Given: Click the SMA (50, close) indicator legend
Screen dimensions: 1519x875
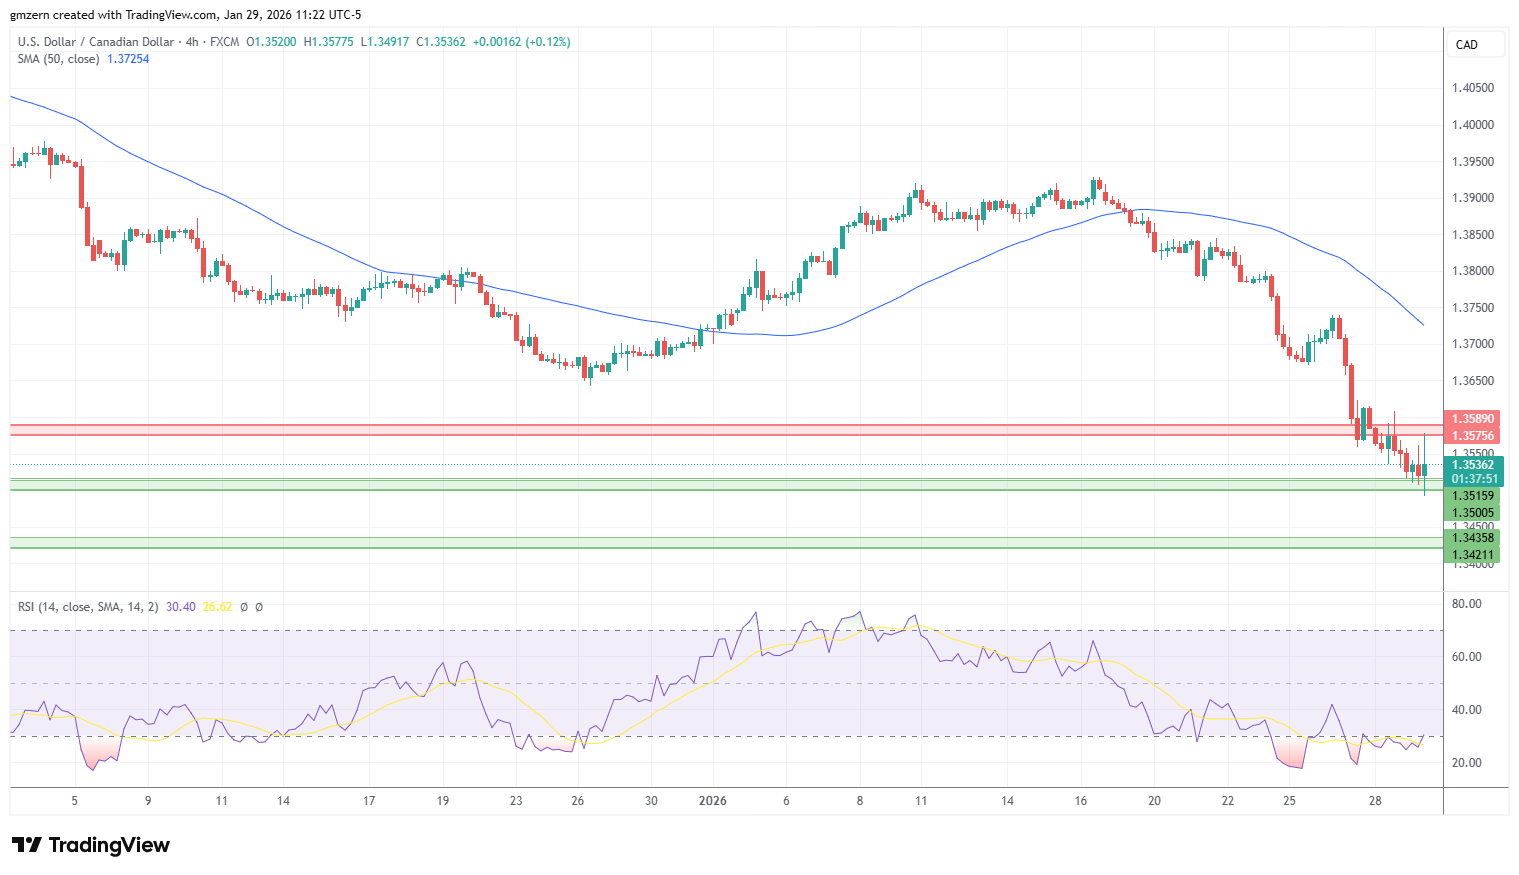Looking at the screenshot, I should tap(58, 59).
